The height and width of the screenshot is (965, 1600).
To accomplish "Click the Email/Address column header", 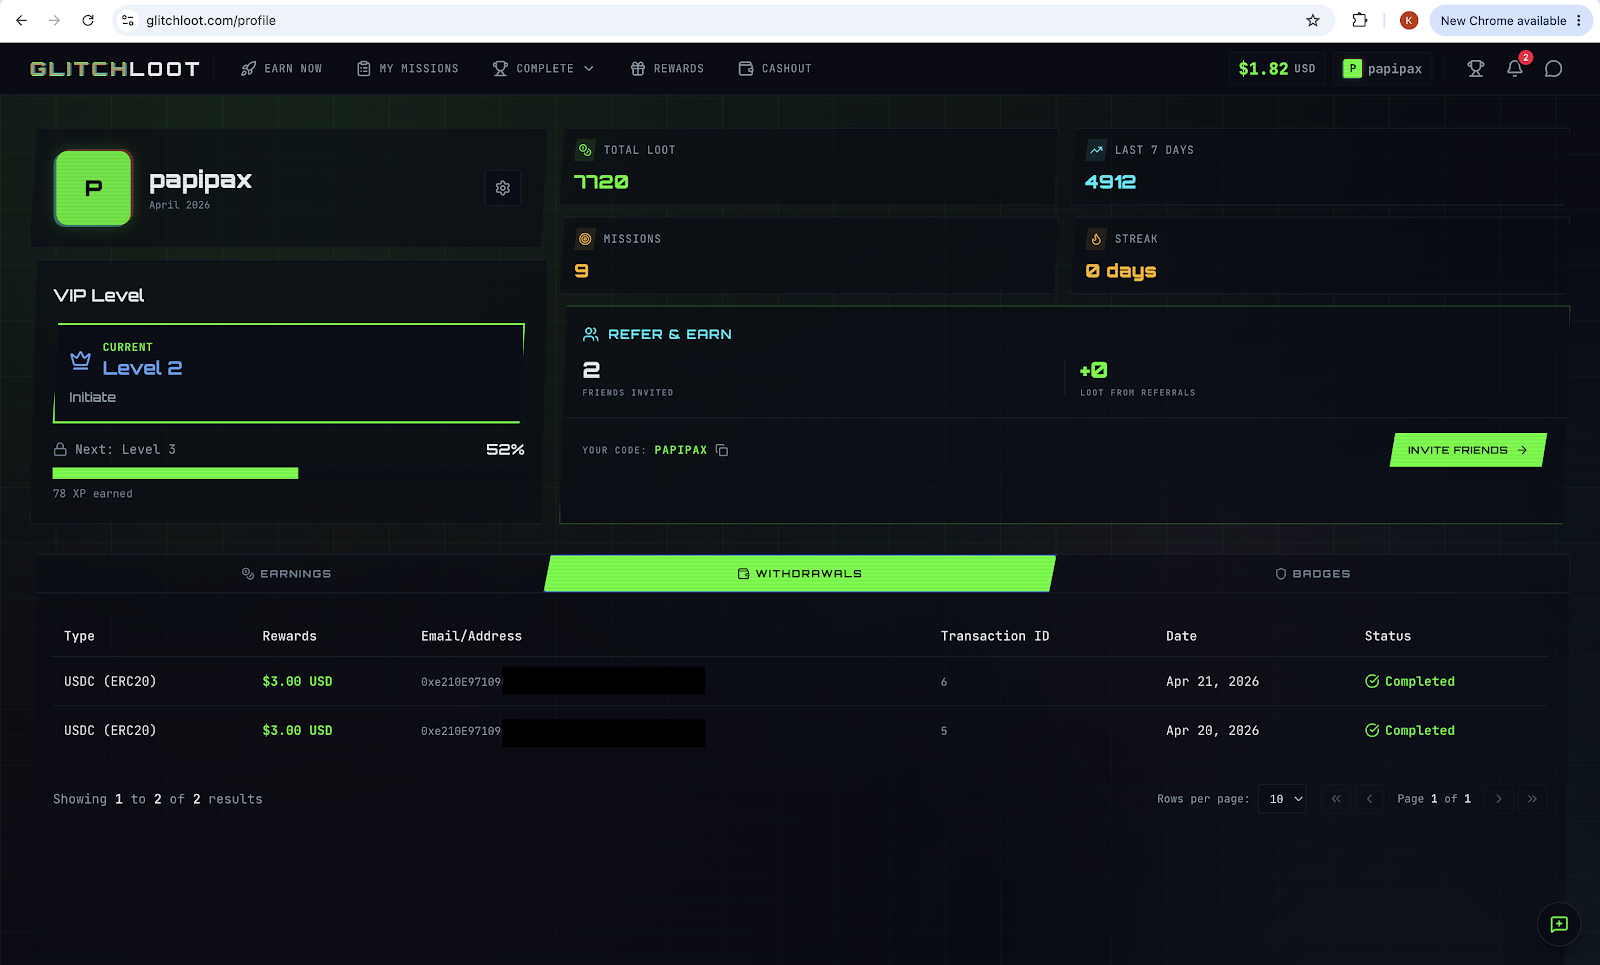I will pos(471,636).
